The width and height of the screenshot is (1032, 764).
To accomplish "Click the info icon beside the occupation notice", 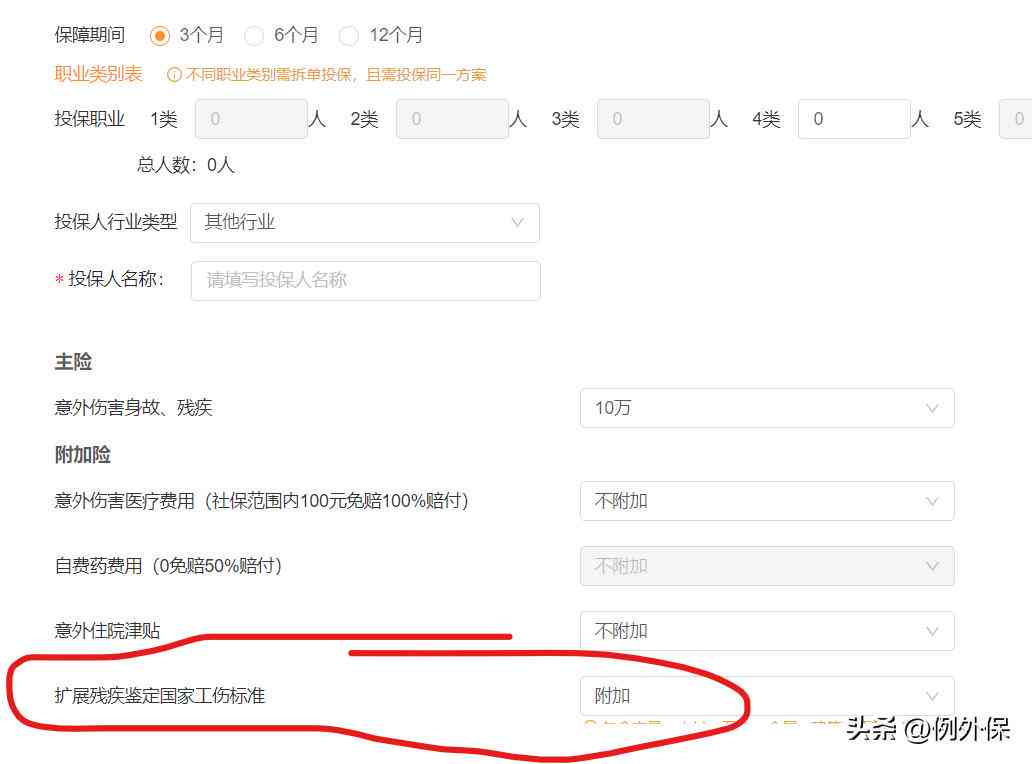I will tap(174, 75).
